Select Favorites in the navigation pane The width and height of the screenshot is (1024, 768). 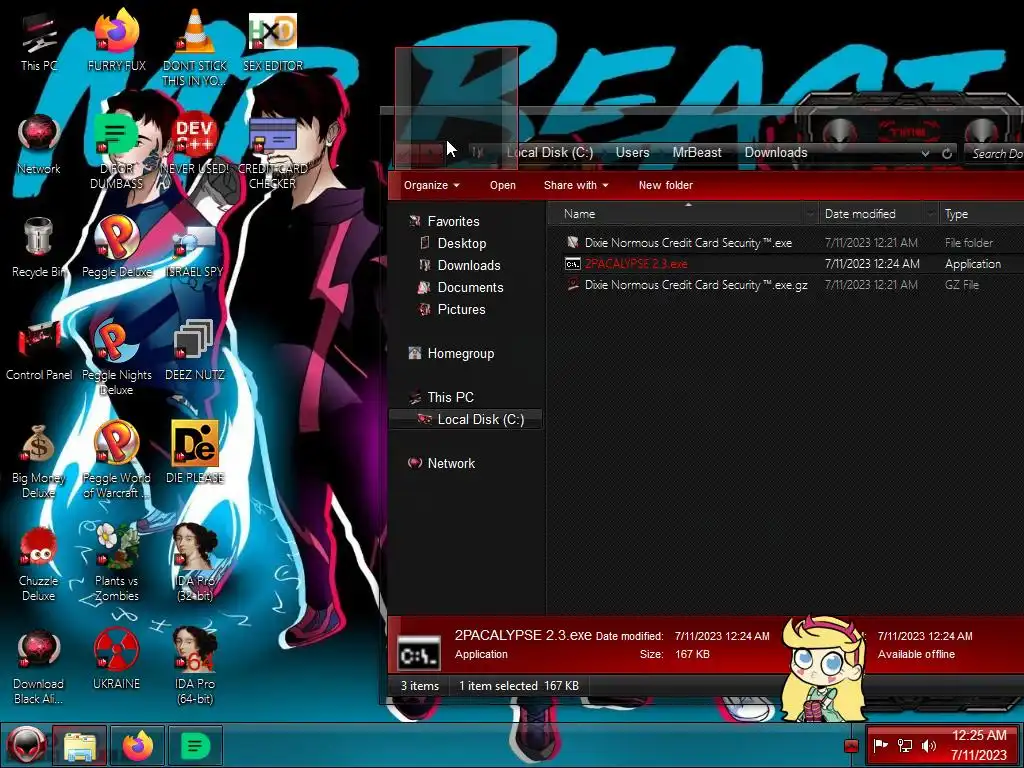pos(453,221)
